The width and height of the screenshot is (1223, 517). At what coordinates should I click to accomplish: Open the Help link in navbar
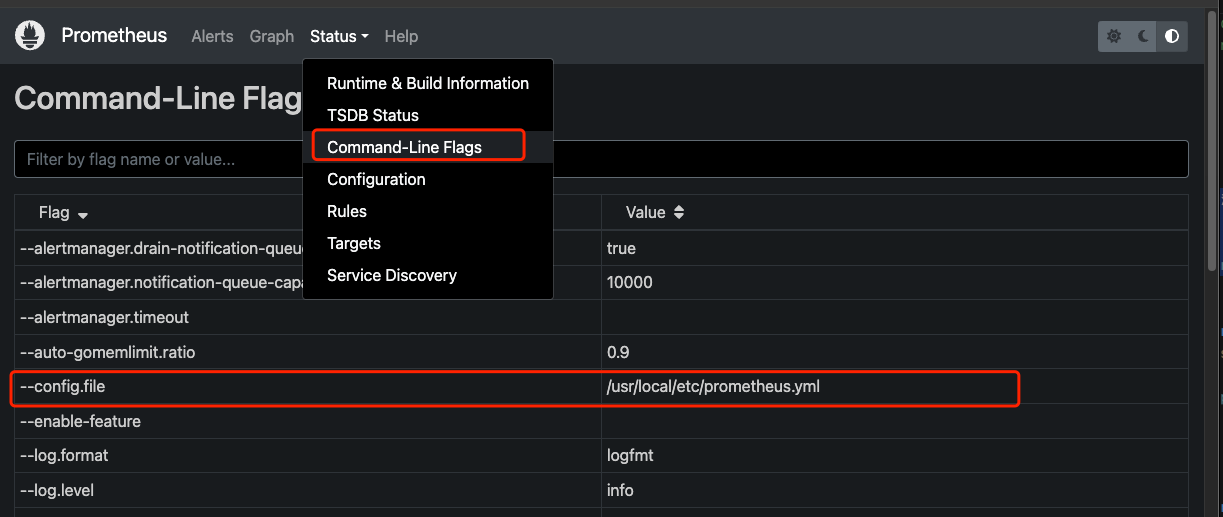tap(401, 36)
